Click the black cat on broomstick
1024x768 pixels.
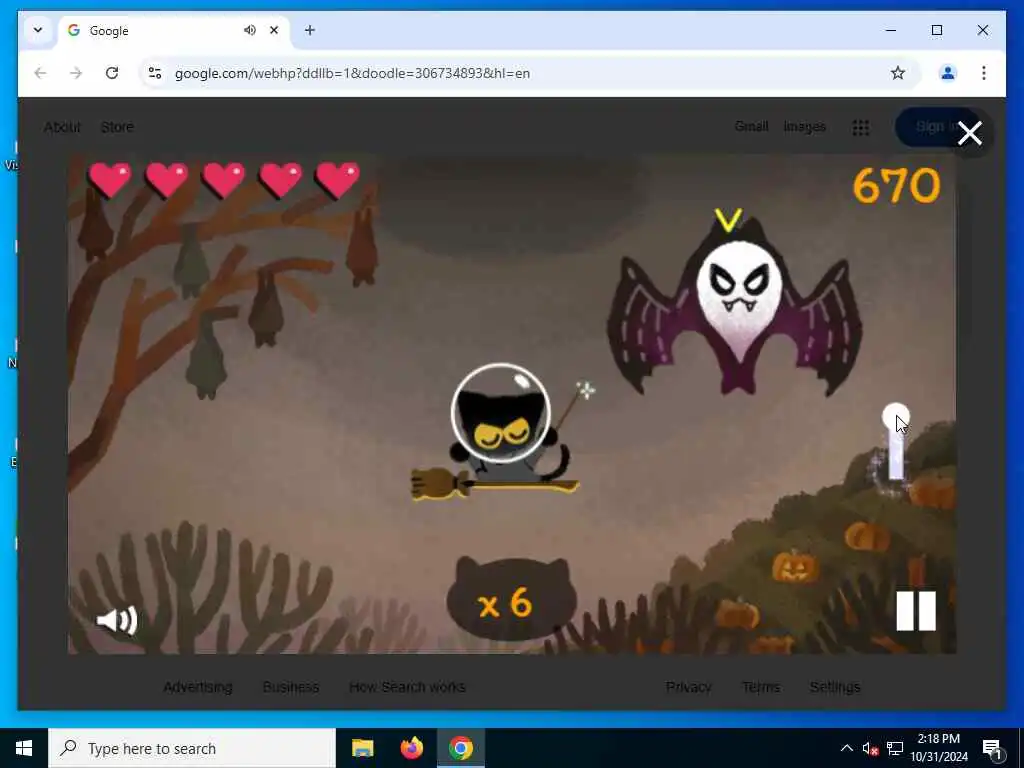500,434
